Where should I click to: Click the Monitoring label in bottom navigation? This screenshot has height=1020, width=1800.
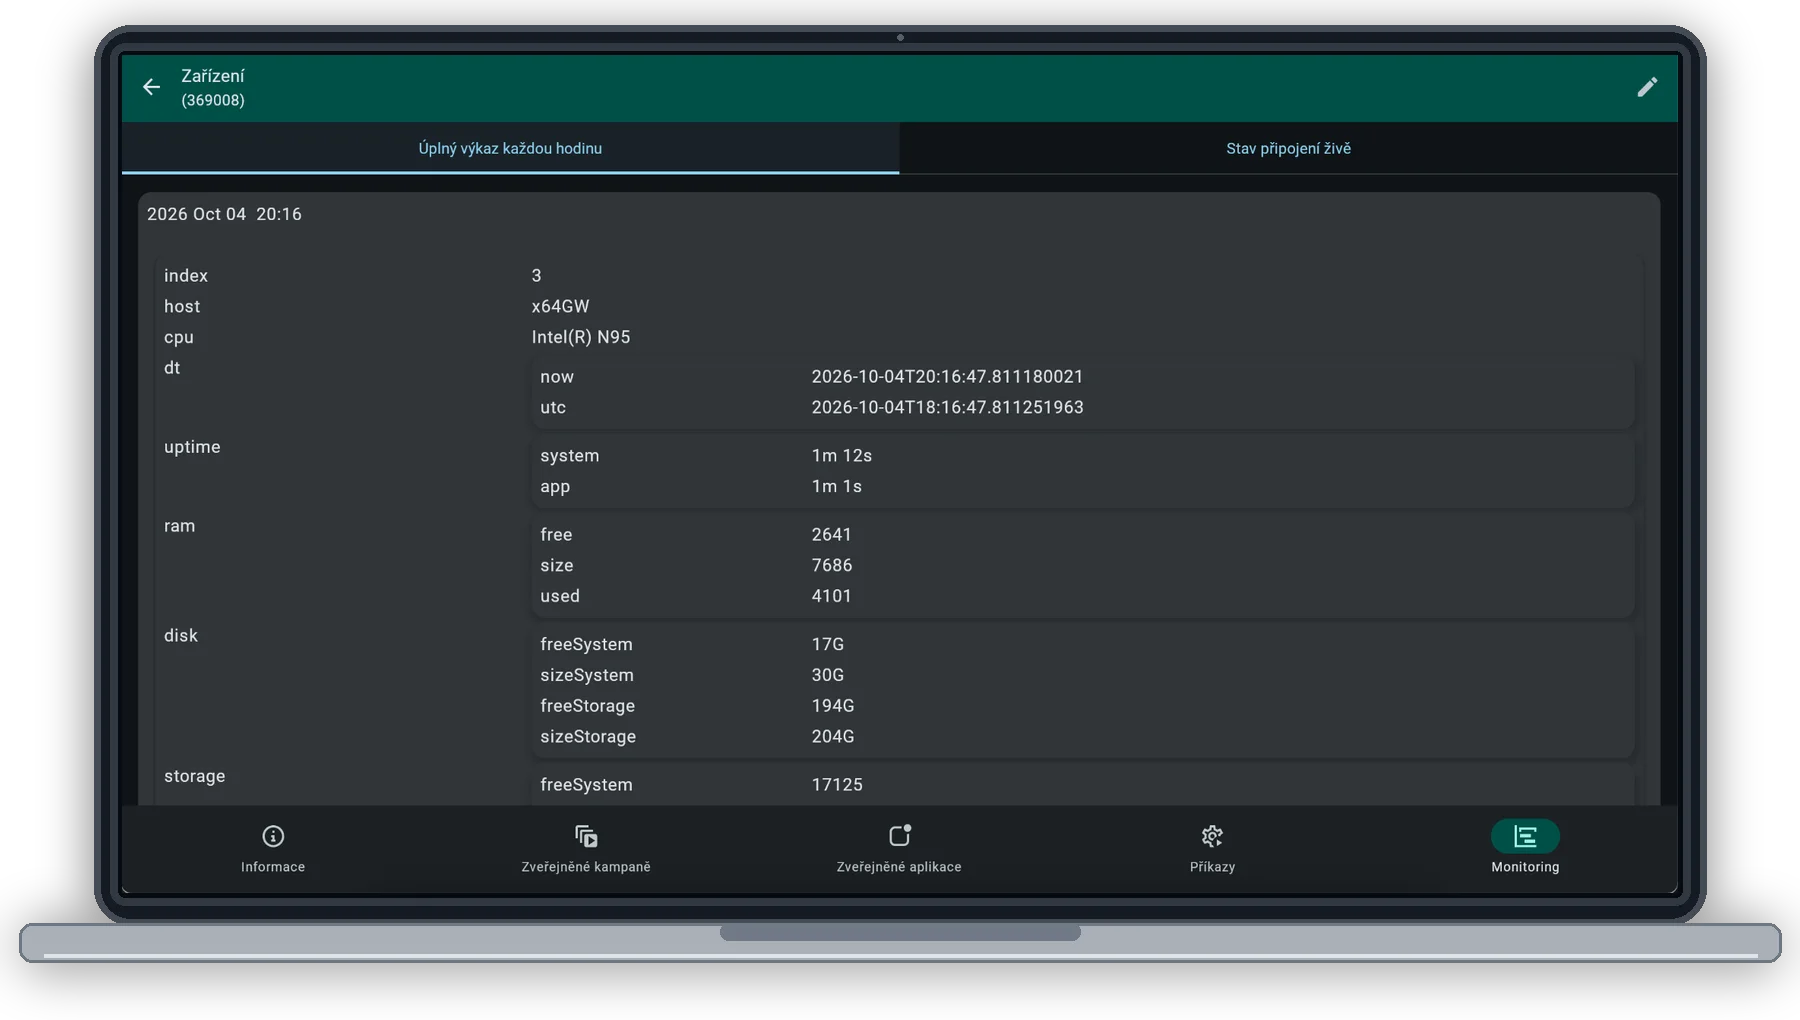[x=1525, y=867]
